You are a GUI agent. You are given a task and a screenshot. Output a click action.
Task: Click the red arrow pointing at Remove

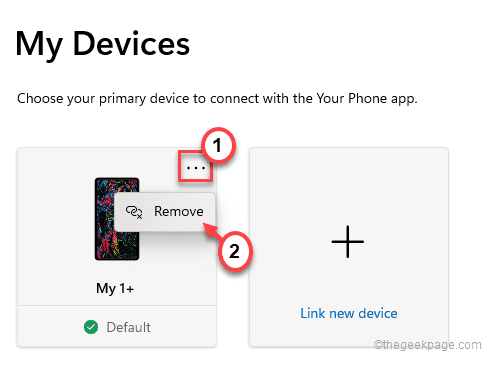pos(211,230)
